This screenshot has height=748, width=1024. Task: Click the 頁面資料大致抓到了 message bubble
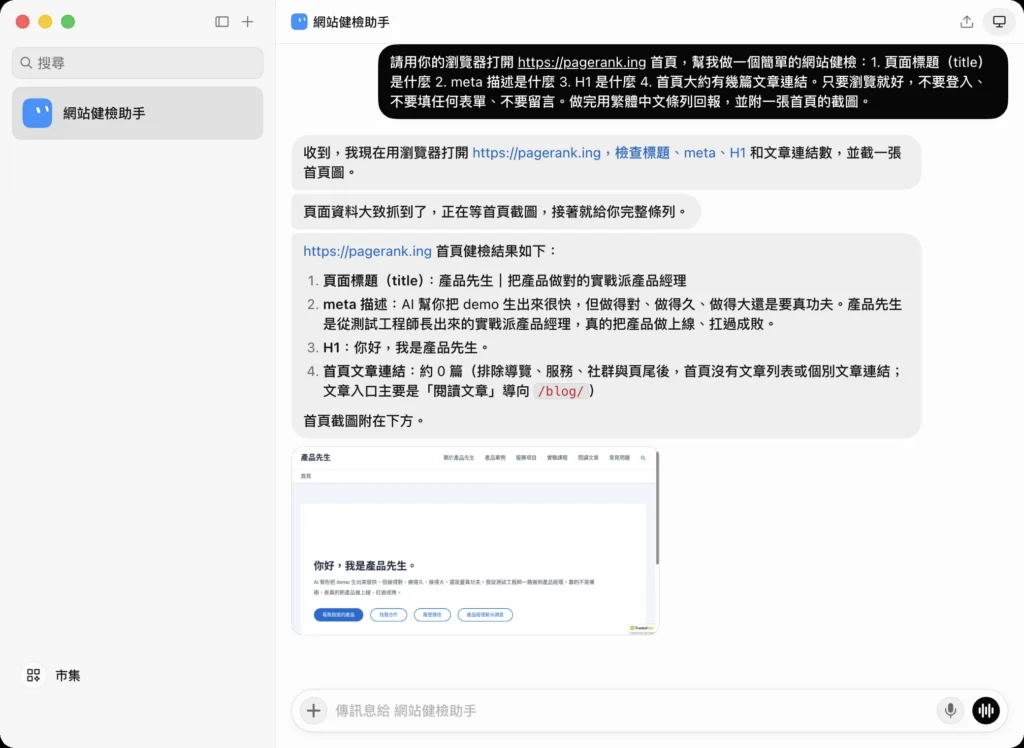[496, 212]
